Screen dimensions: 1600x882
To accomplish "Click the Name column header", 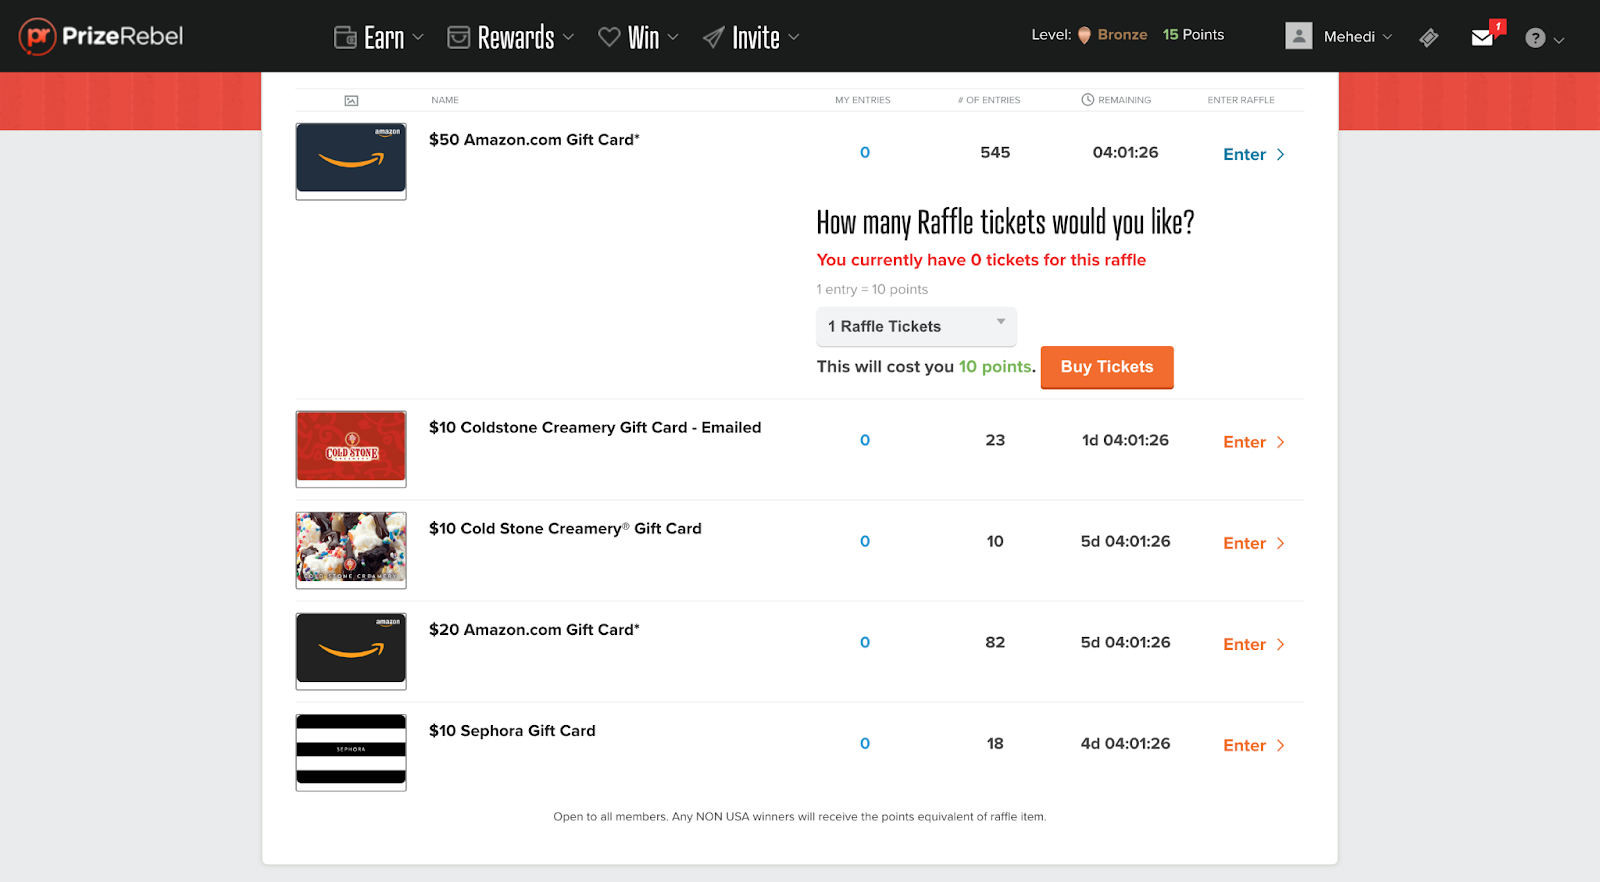I will point(445,100).
